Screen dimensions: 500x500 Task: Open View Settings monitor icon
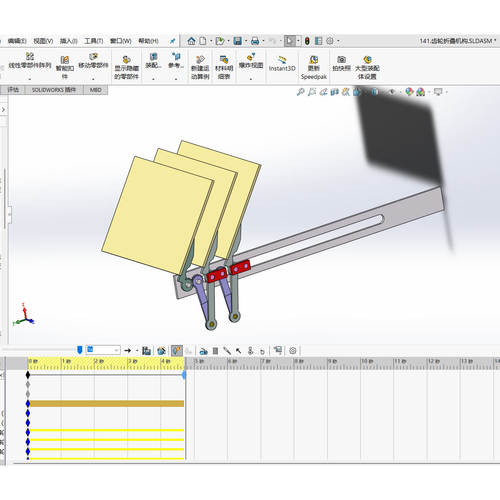coord(438,92)
